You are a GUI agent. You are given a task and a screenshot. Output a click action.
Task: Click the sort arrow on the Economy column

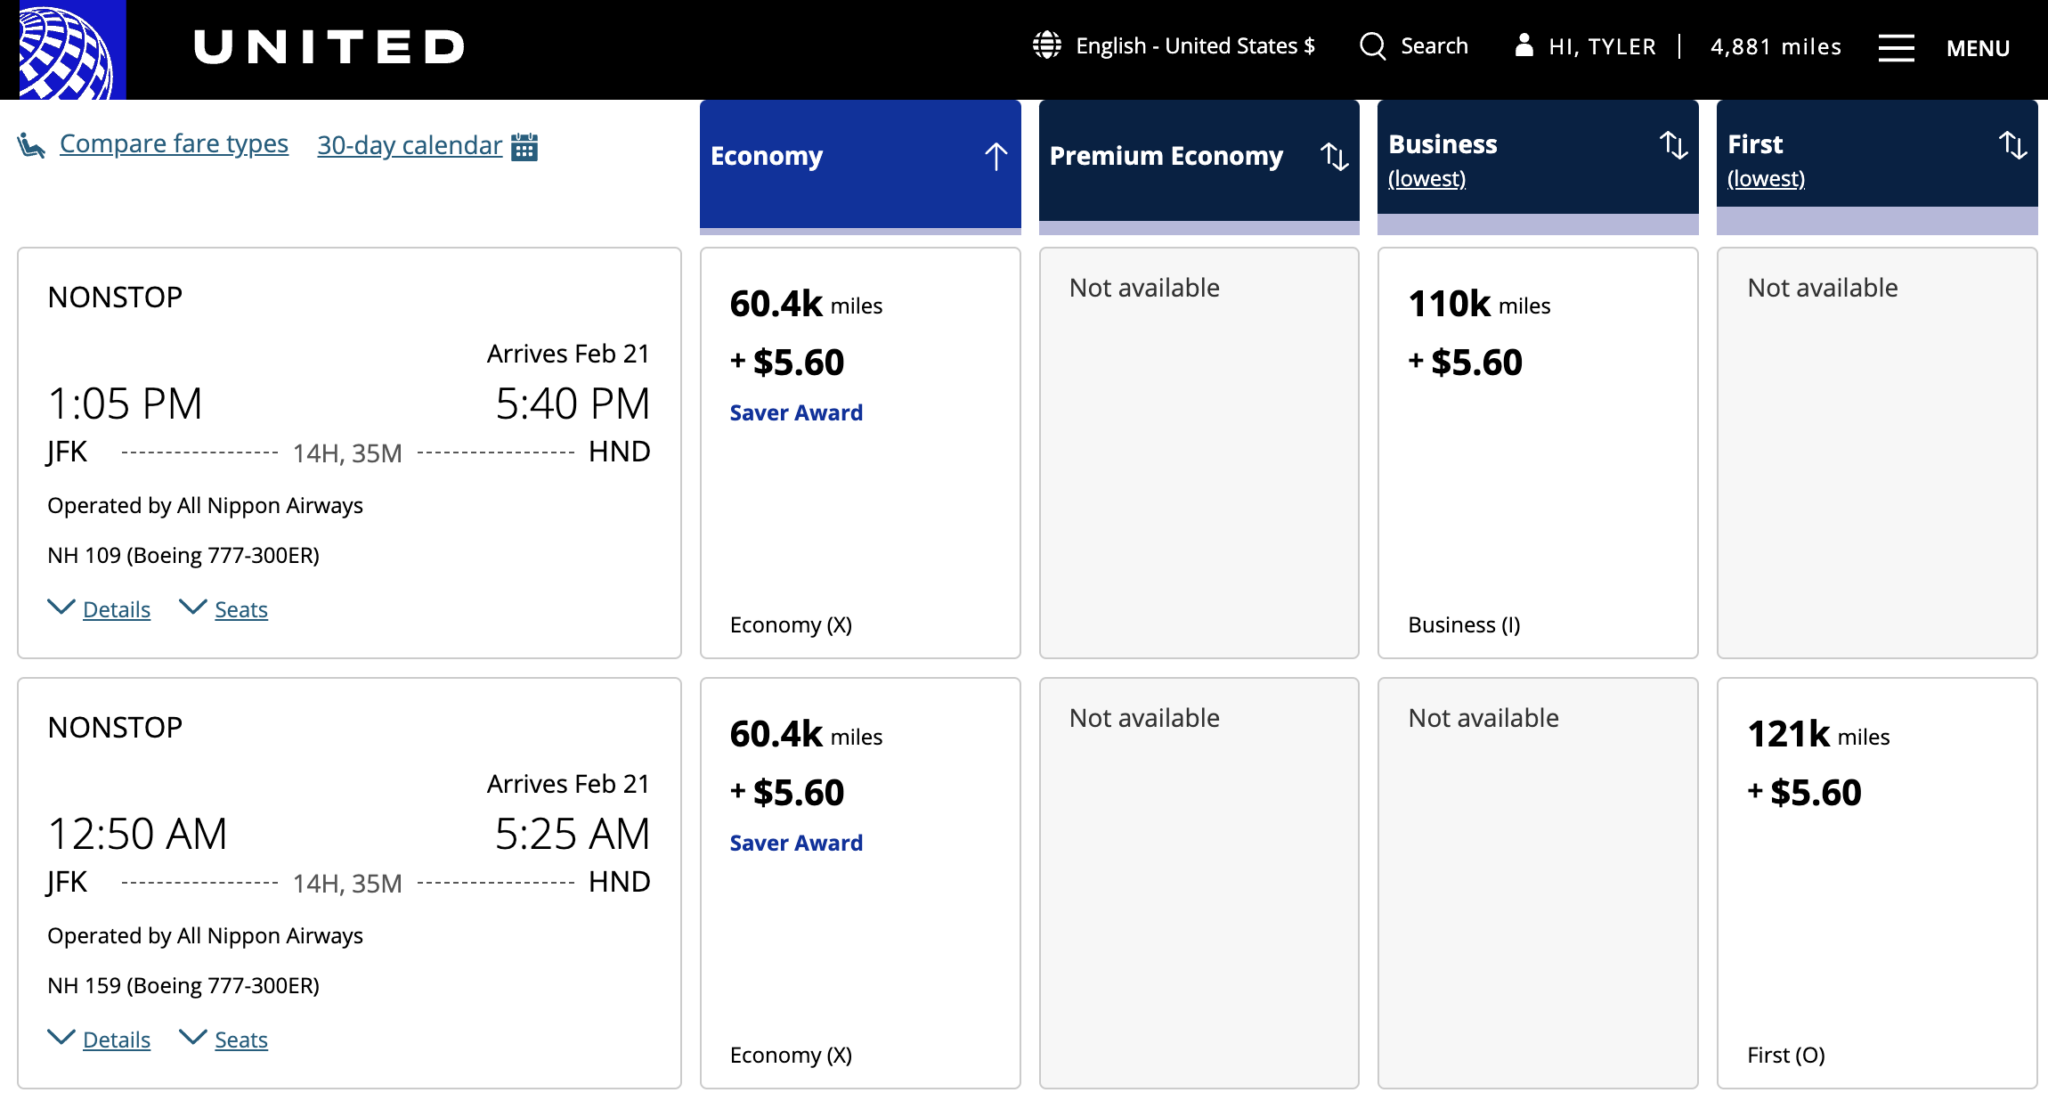click(995, 156)
